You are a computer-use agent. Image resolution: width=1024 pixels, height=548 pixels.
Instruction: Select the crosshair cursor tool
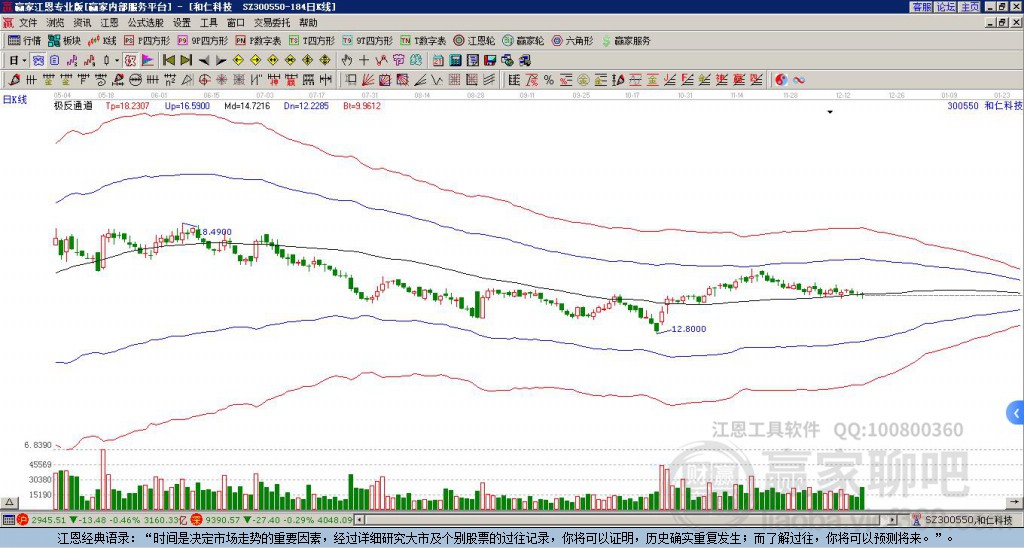coord(364,61)
